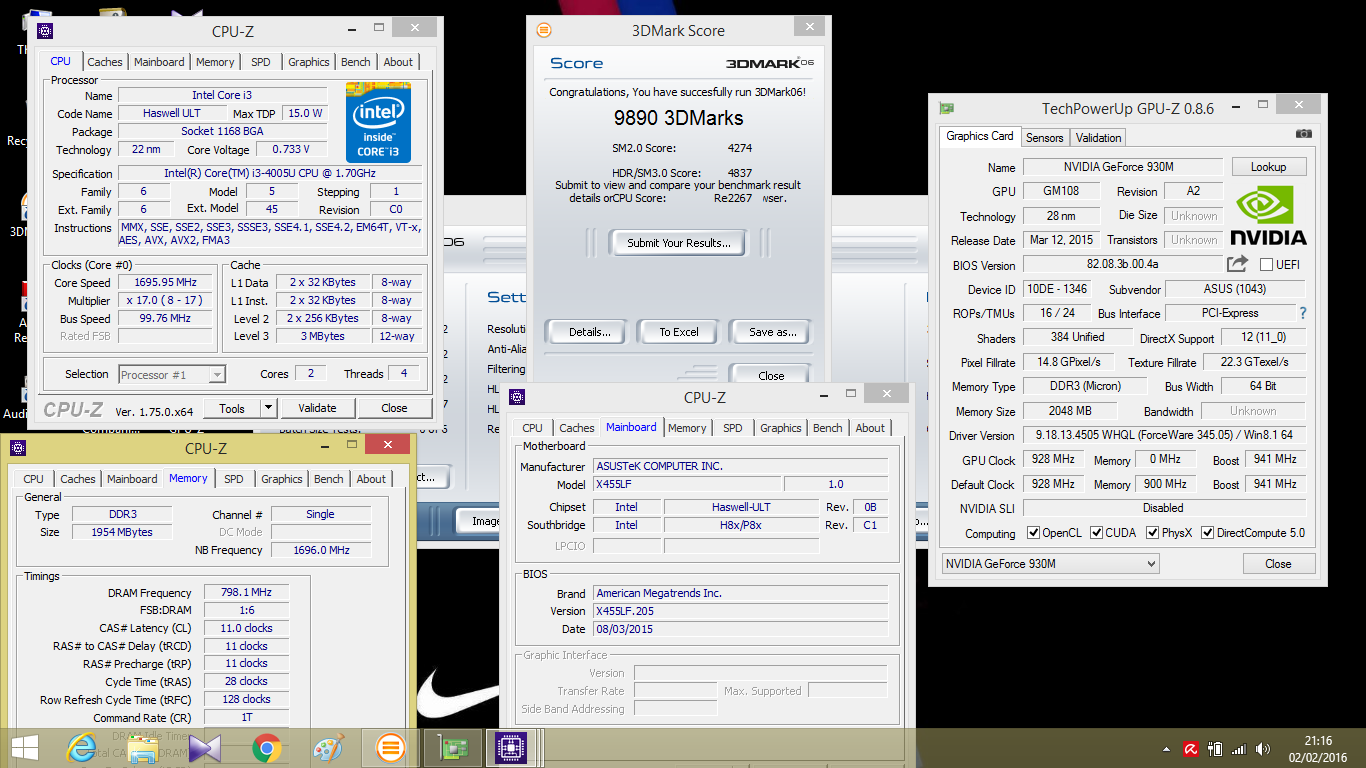Take a GPU-Z screenshot with the camera icon
The height and width of the screenshot is (768, 1366).
click(x=1304, y=134)
